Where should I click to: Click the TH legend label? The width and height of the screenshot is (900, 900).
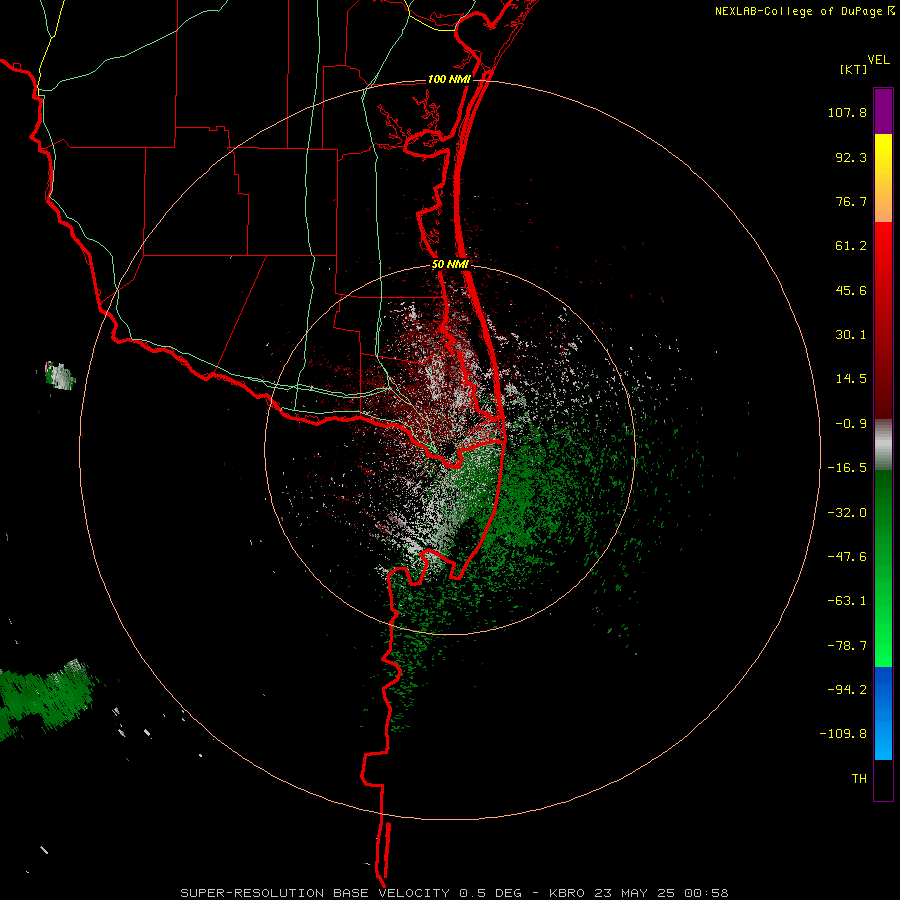859,779
